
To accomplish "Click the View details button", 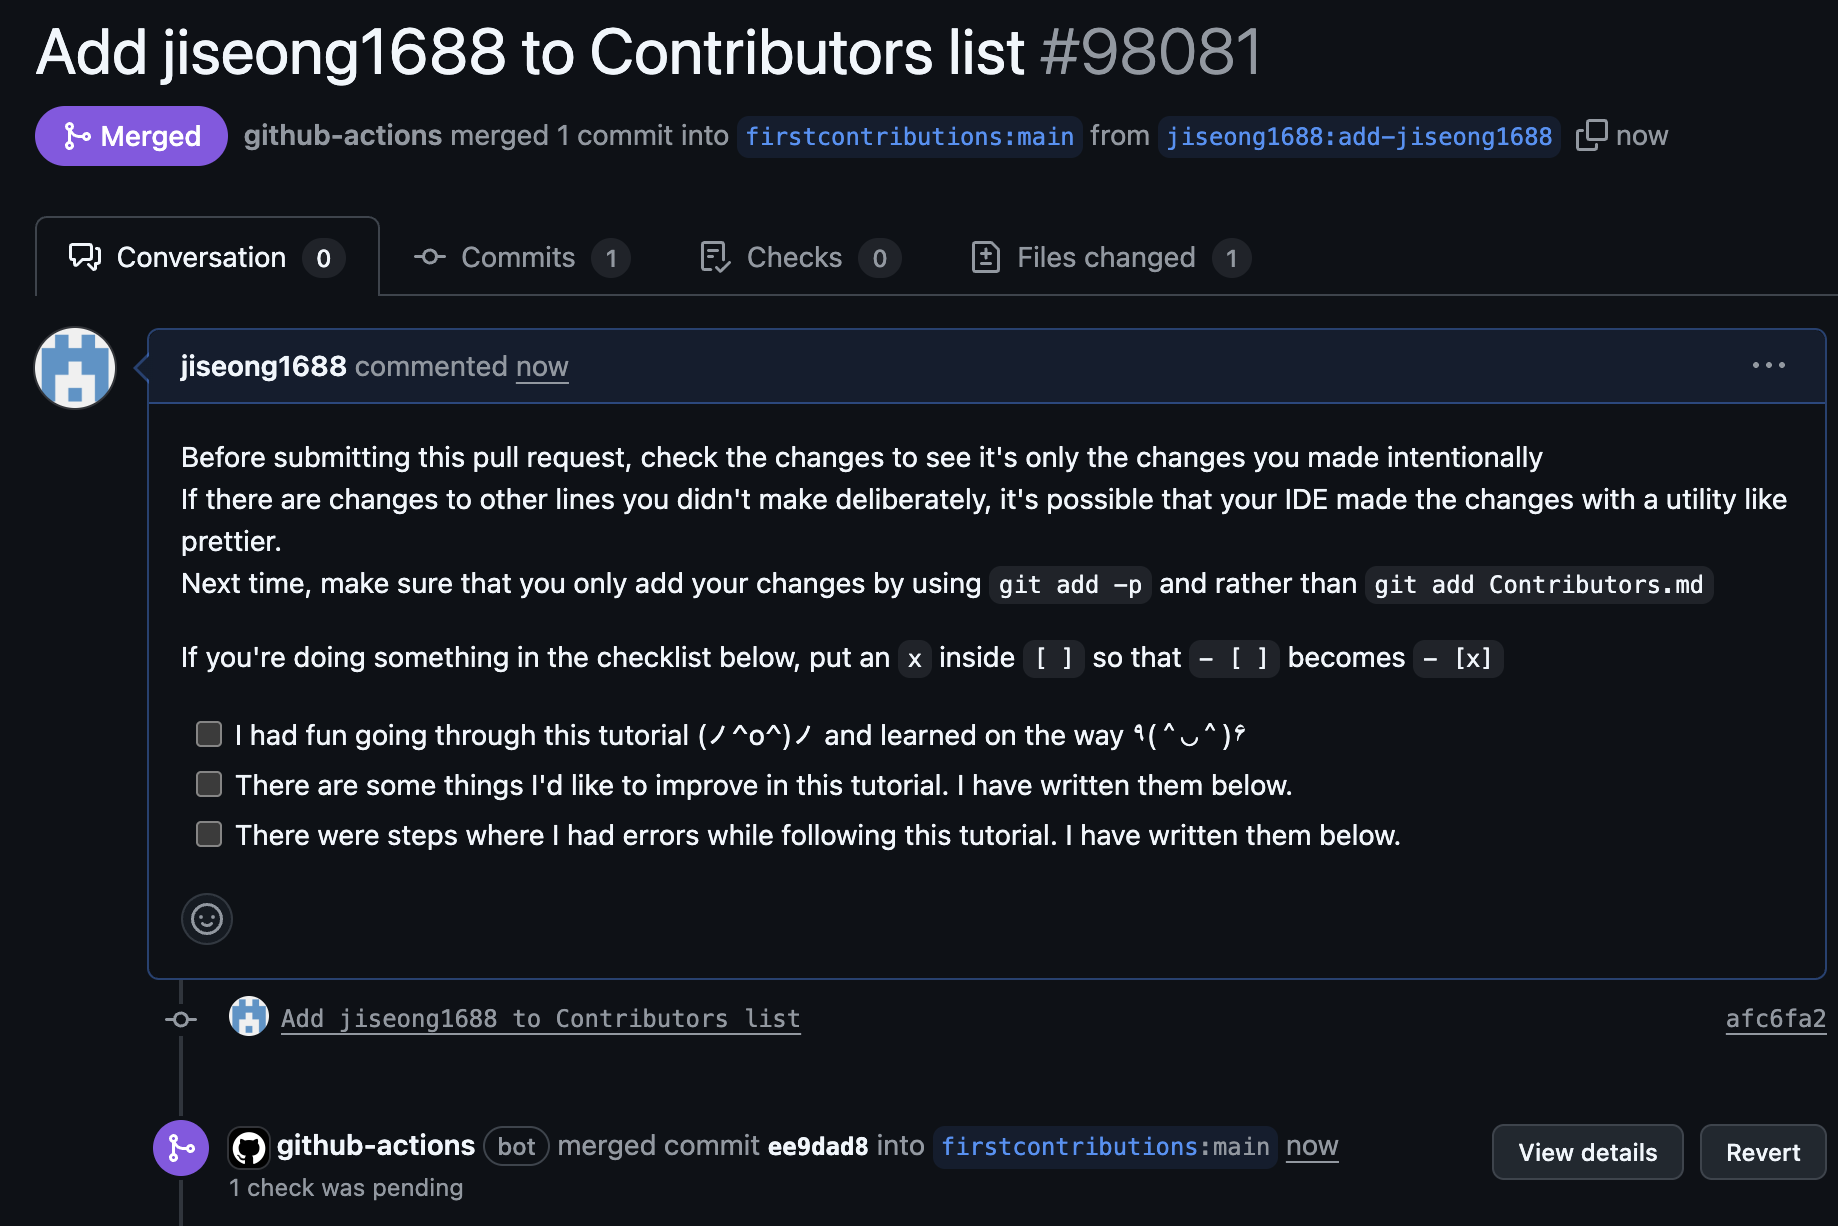I will tap(1587, 1152).
